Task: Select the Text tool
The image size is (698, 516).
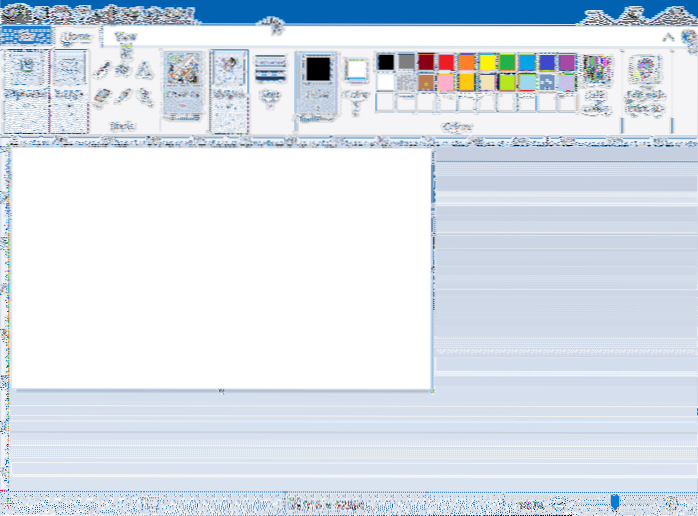Action: pos(142,70)
